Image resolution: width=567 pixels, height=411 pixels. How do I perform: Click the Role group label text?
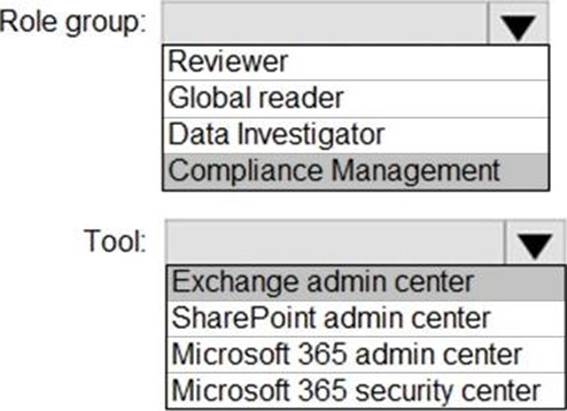pyautogui.click(x=73, y=23)
